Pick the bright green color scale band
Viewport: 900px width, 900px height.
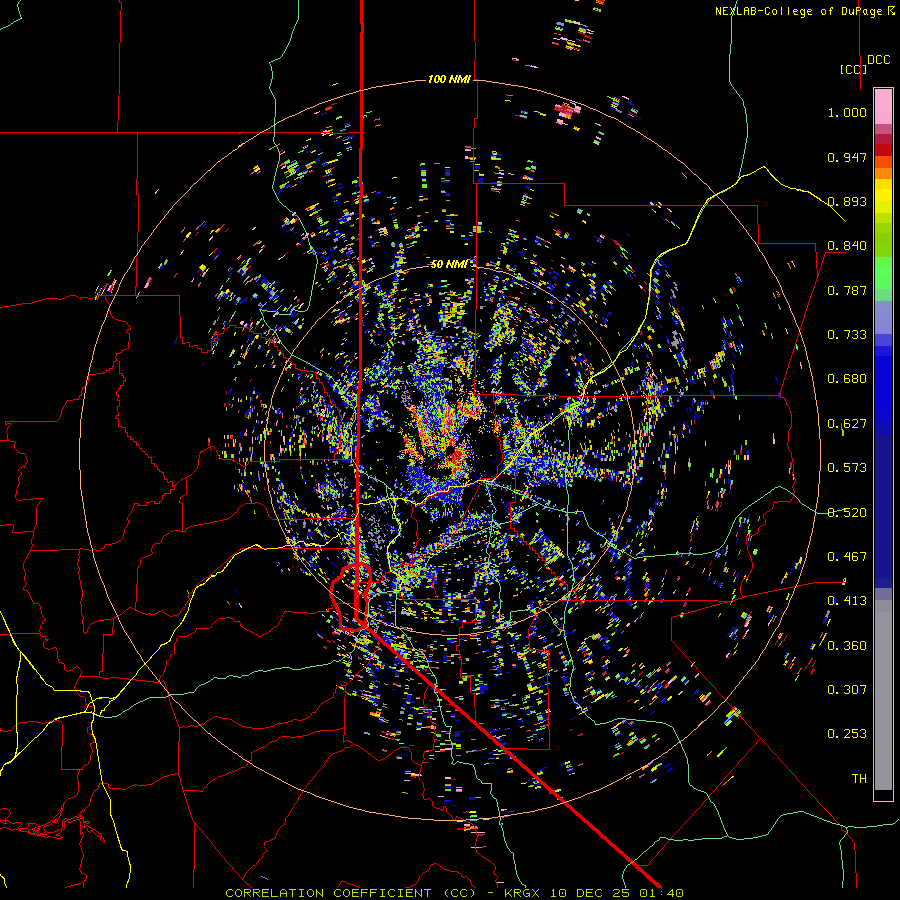(x=883, y=273)
